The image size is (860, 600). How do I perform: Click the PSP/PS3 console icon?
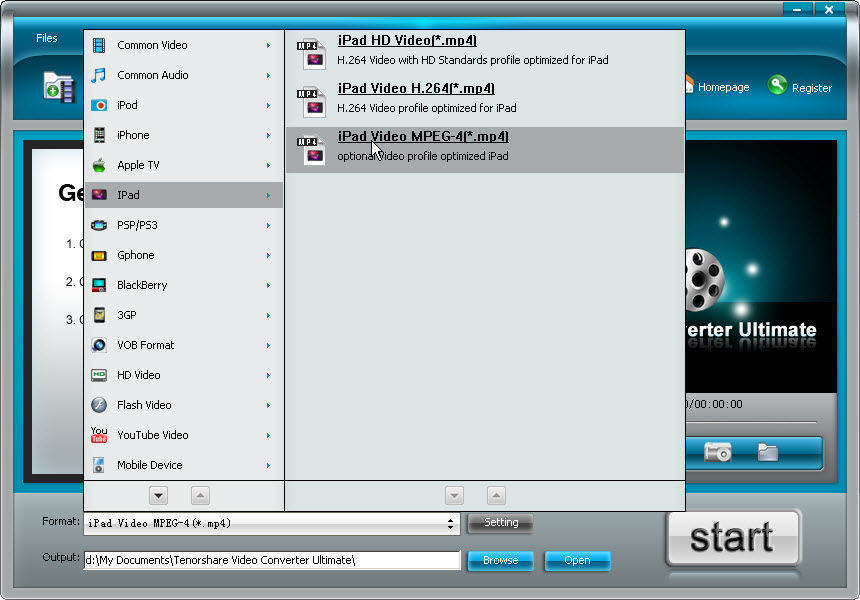pos(99,225)
